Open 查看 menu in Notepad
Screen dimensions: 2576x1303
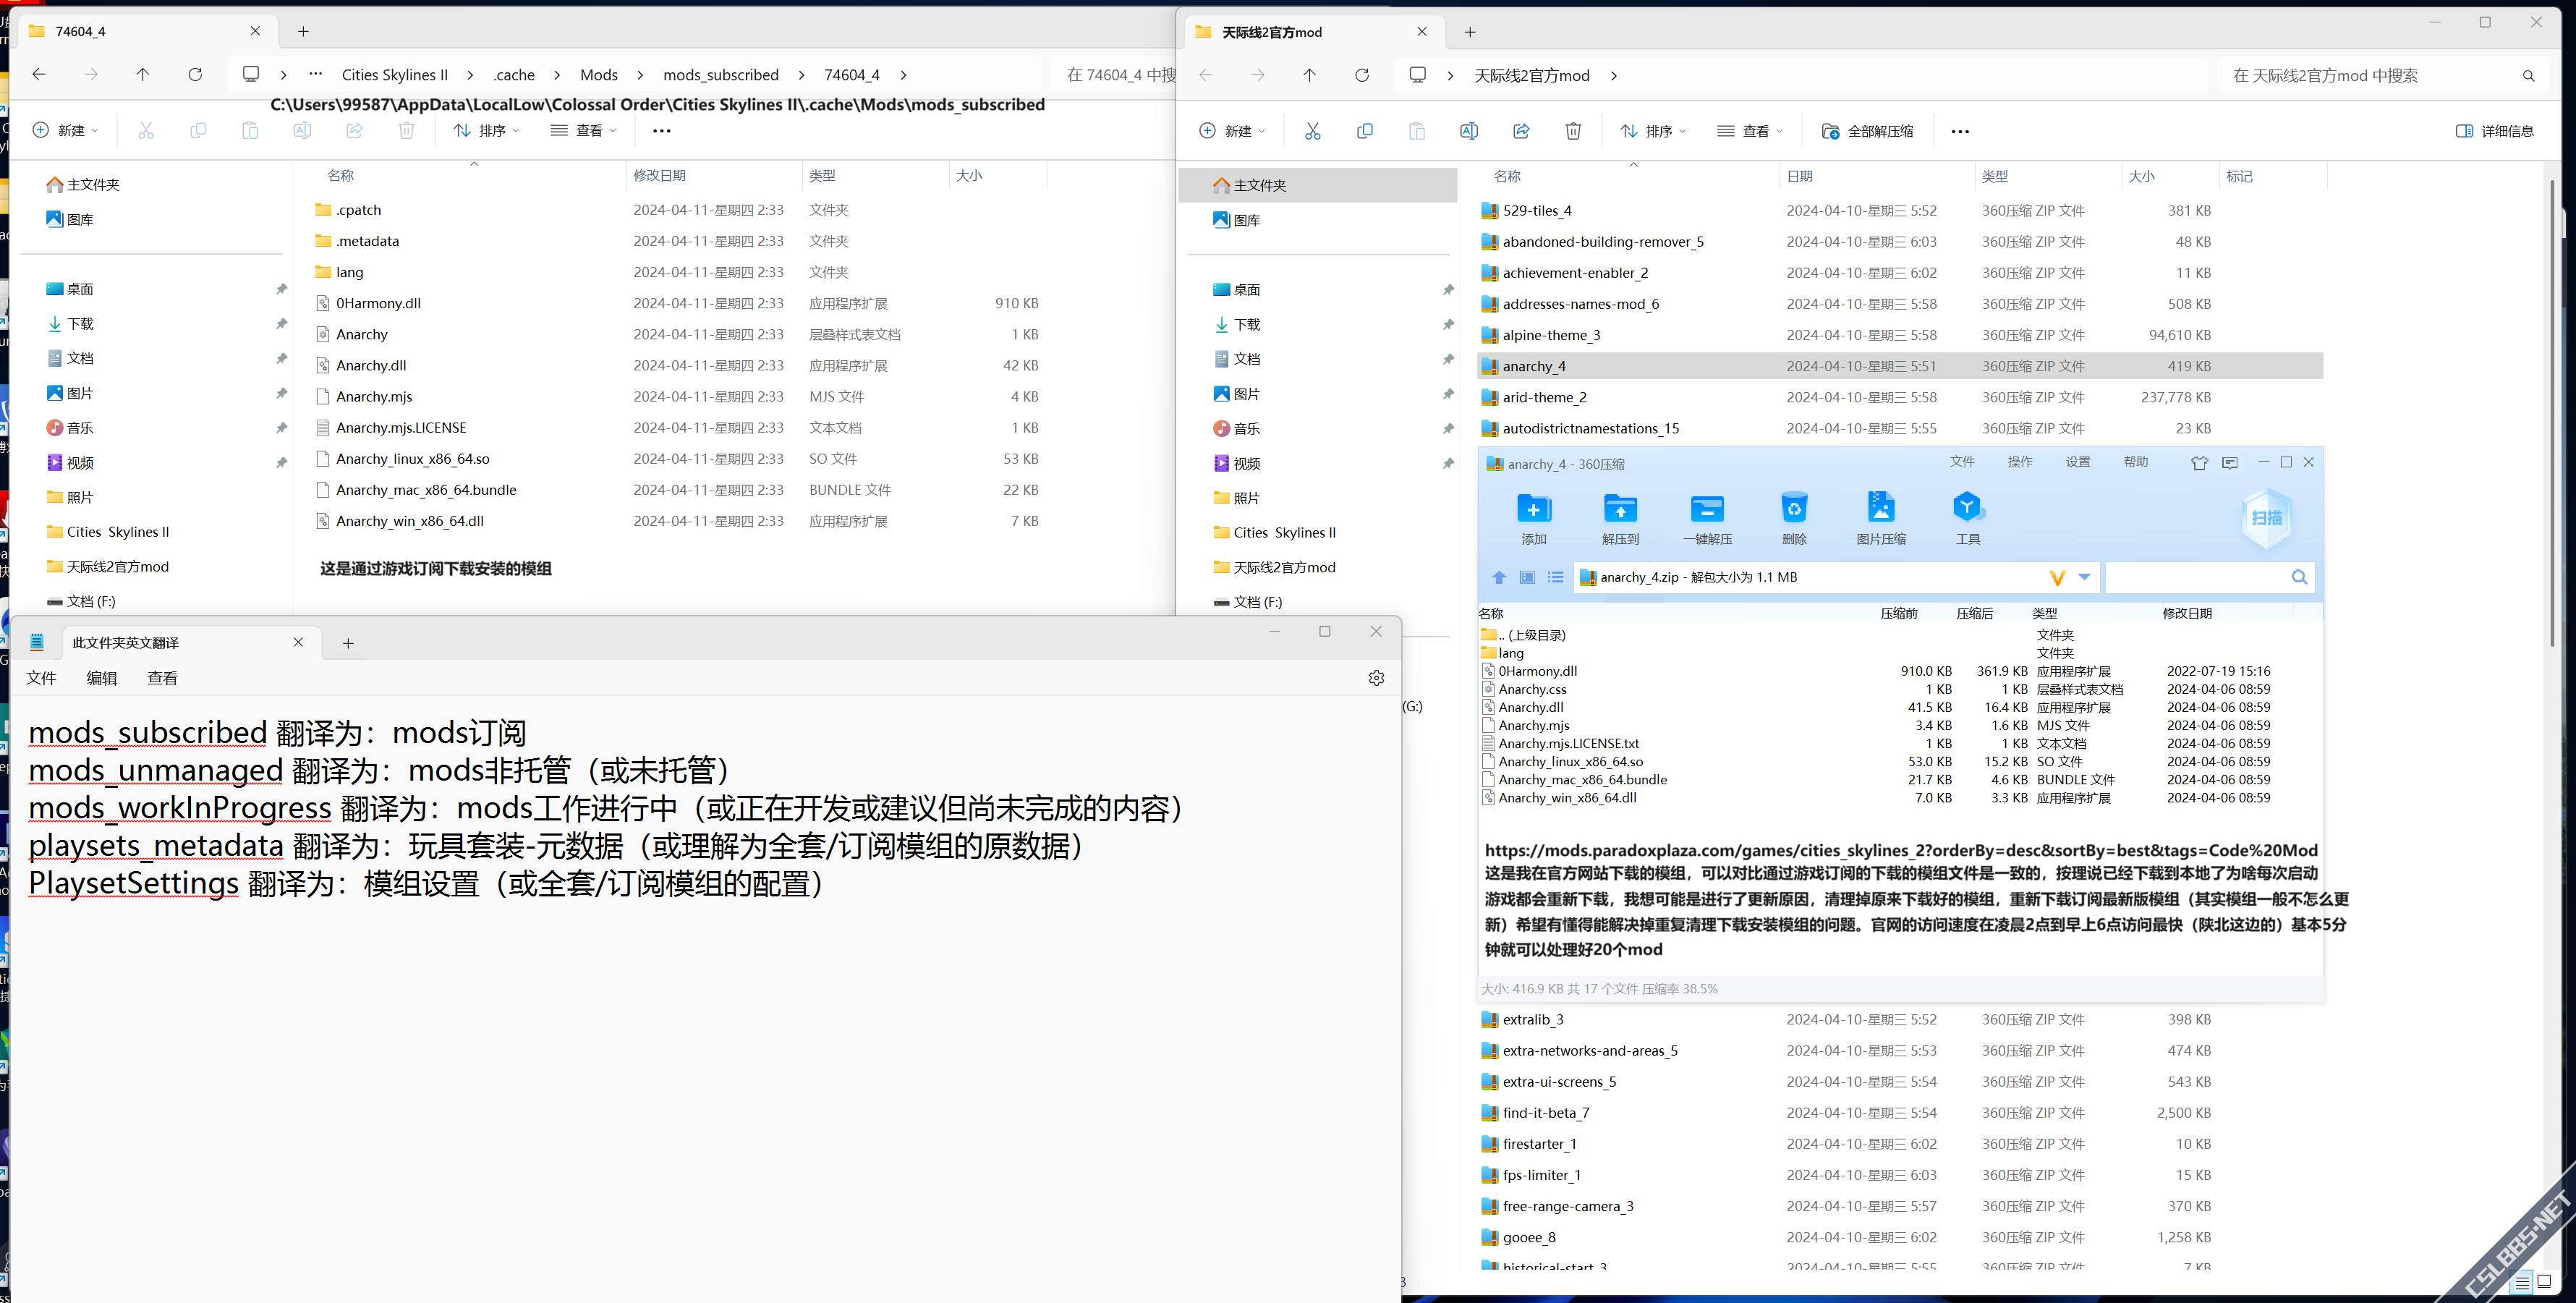(163, 678)
